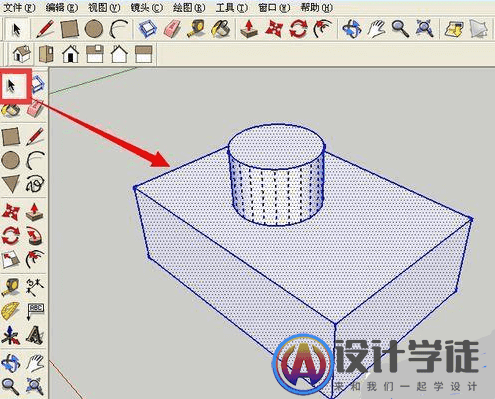Image resolution: width=495 pixels, height=399 pixels.
Task: Activate the Axes tool
Action: tap(11, 335)
